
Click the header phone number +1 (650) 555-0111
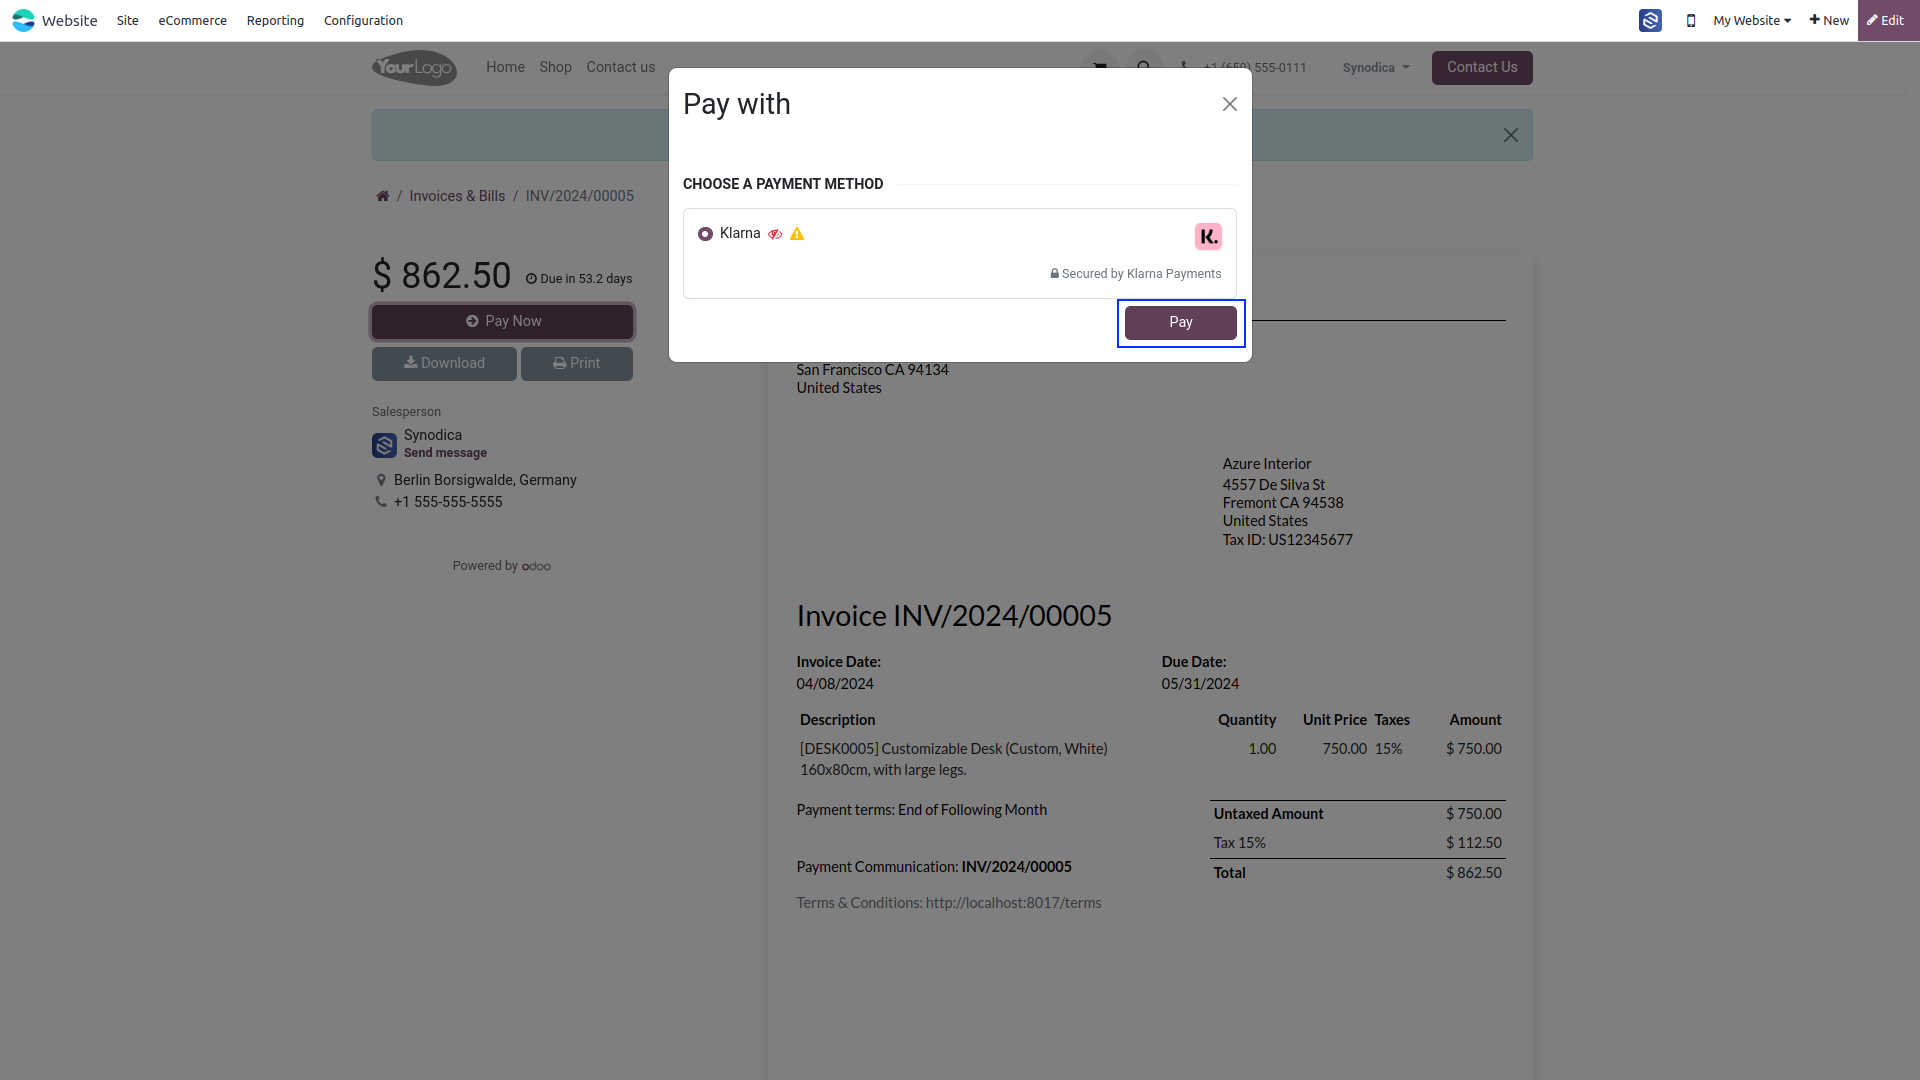click(x=1255, y=68)
